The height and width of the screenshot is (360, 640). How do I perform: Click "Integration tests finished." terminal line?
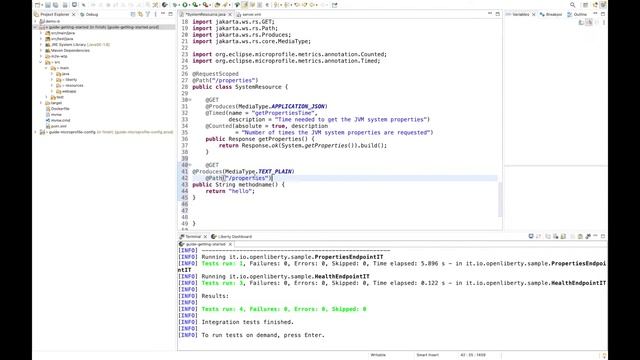point(248,322)
